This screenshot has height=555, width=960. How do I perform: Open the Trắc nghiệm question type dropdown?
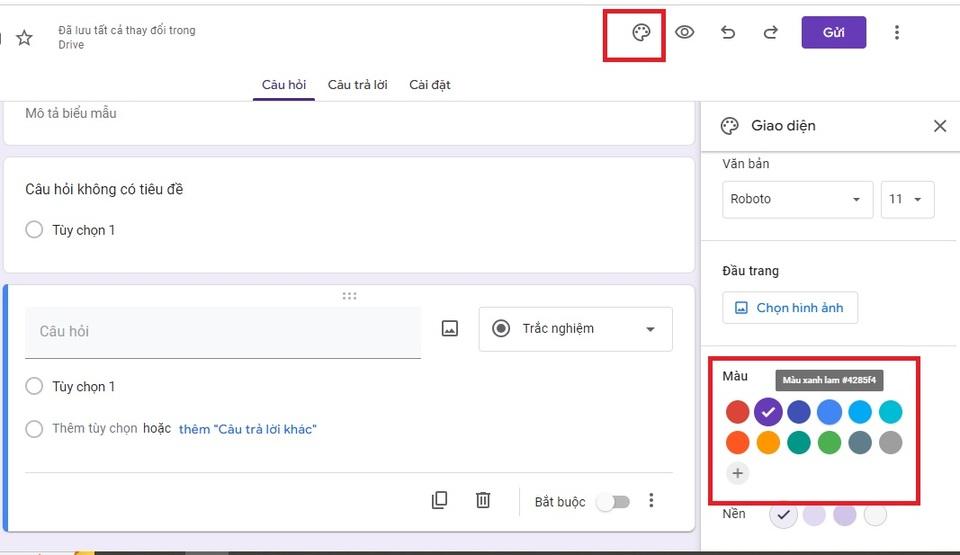point(575,329)
